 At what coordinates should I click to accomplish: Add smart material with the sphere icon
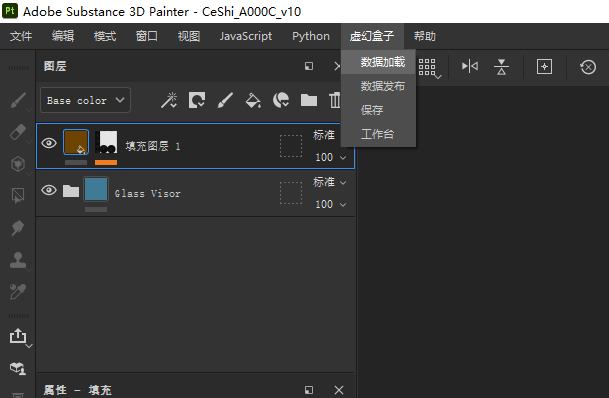(x=281, y=100)
